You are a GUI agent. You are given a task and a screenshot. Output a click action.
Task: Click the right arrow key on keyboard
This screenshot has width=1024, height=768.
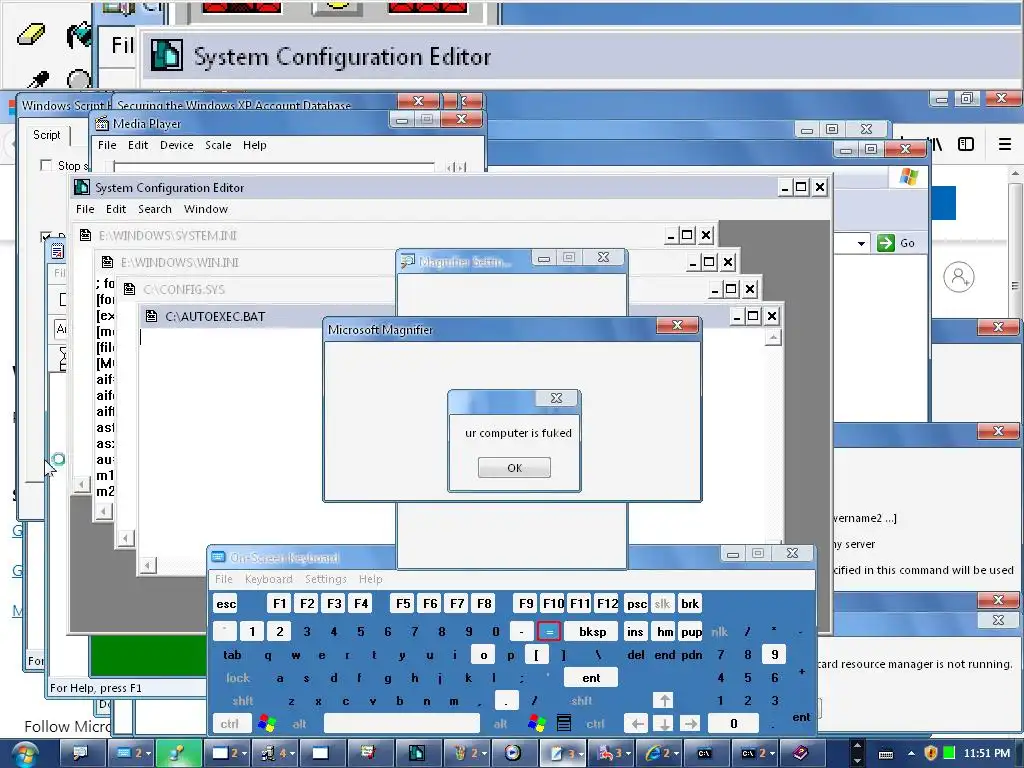pyautogui.click(x=690, y=724)
